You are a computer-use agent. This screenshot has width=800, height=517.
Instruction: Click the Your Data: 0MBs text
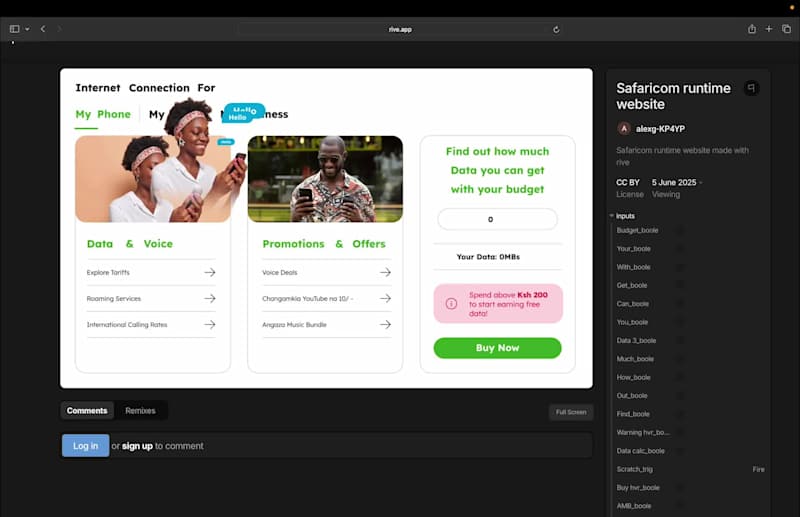(488, 257)
